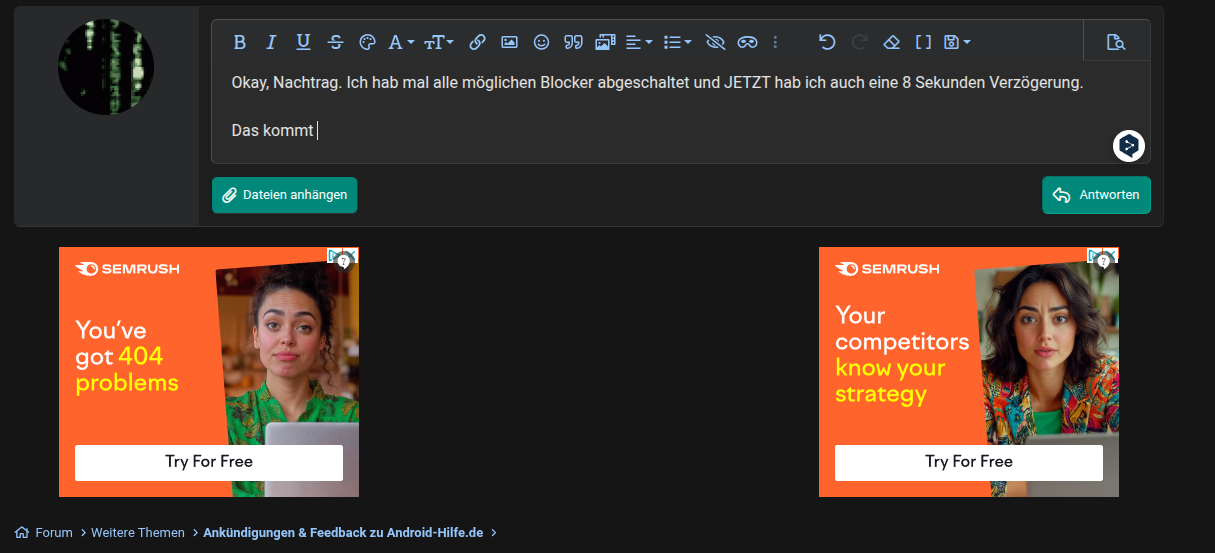
Task: Toggle bold formatting in the editor
Action: coord(240,42)
